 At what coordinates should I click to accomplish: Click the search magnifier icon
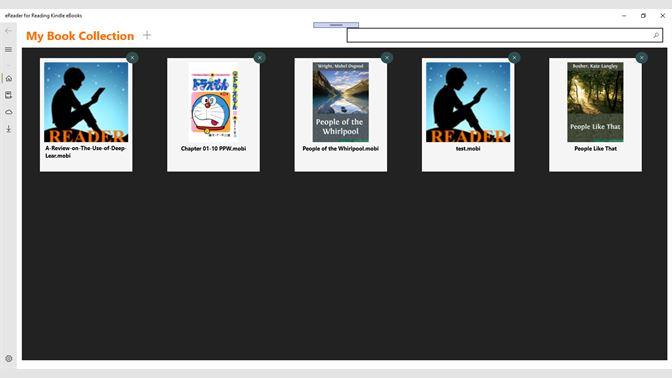[x=656, y=35]
